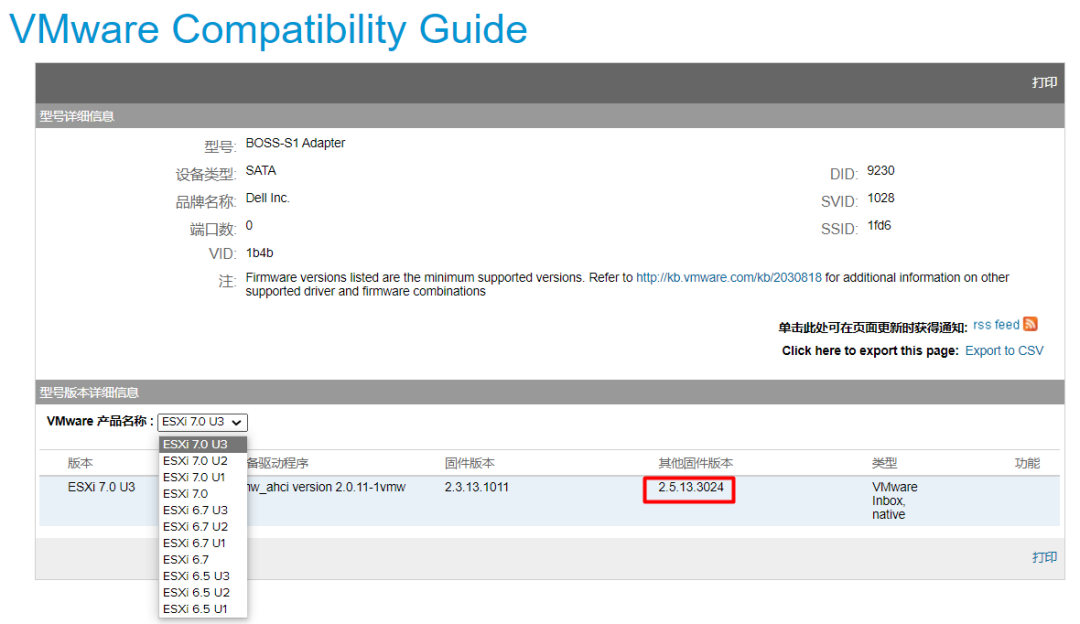Click the 功能 column header
This screenshot has width=1080, height=624.
[x=1027, y=464]
